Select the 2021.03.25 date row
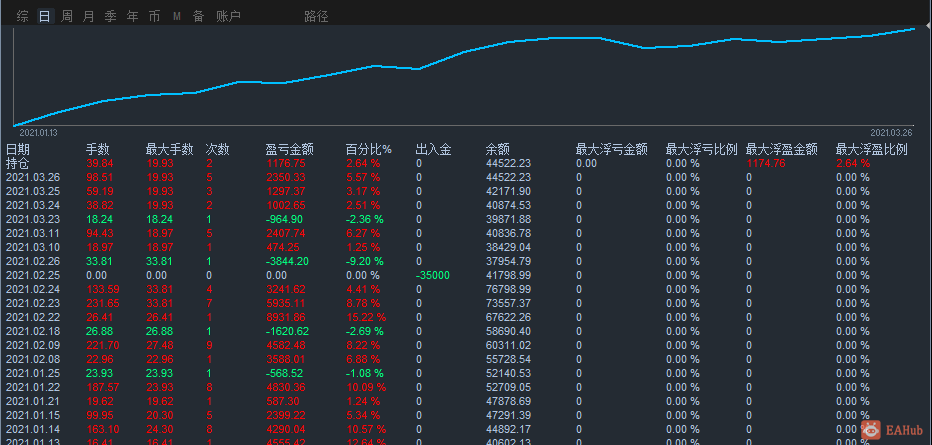932x445 pixels. [466, 191]
